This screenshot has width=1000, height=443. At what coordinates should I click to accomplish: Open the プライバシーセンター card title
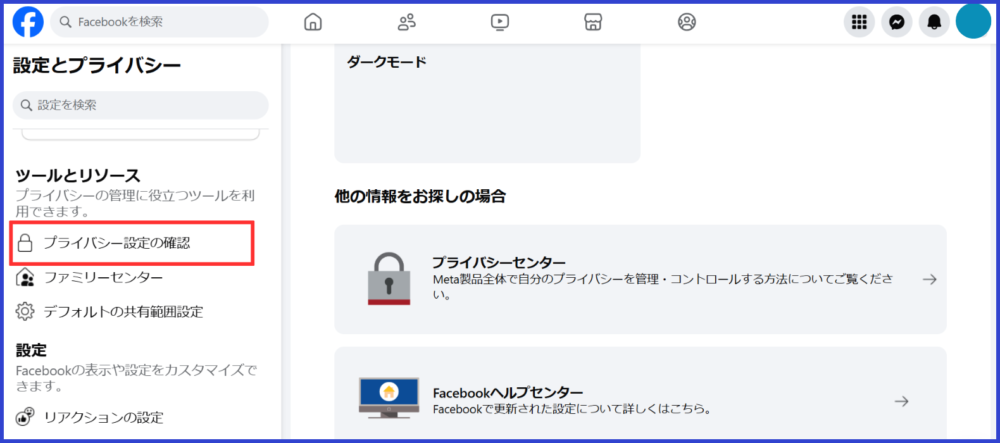click(499, 263)
